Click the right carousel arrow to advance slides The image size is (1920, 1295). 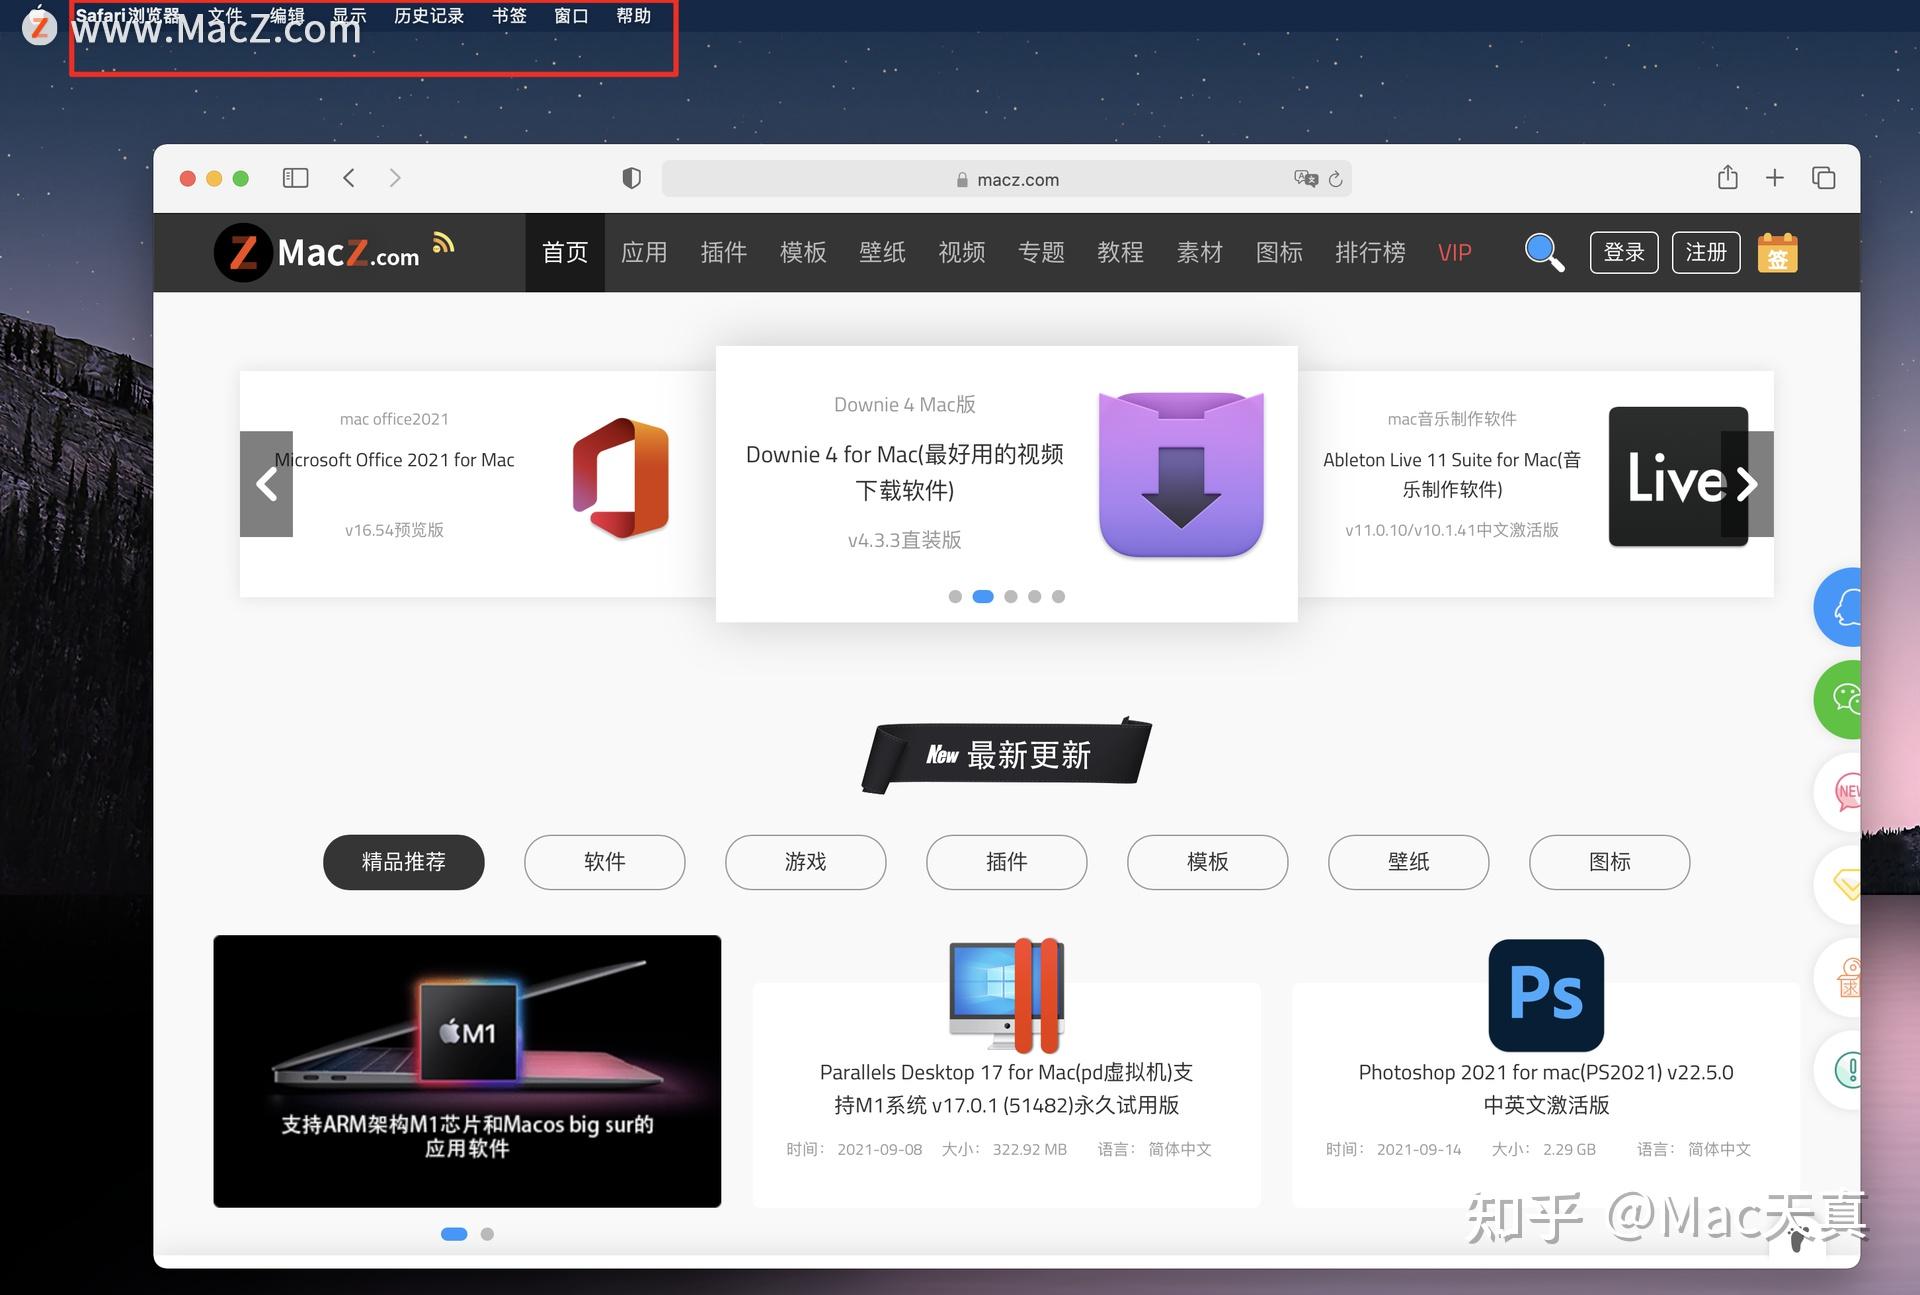tap(1748, 483)
